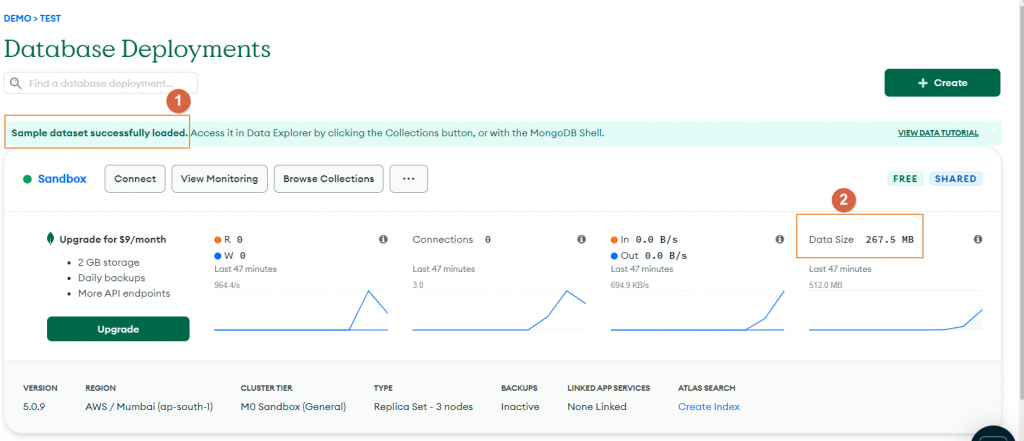Click the orange R 0 reads legend
The image size is (1024, 441).
click(229, 240)
